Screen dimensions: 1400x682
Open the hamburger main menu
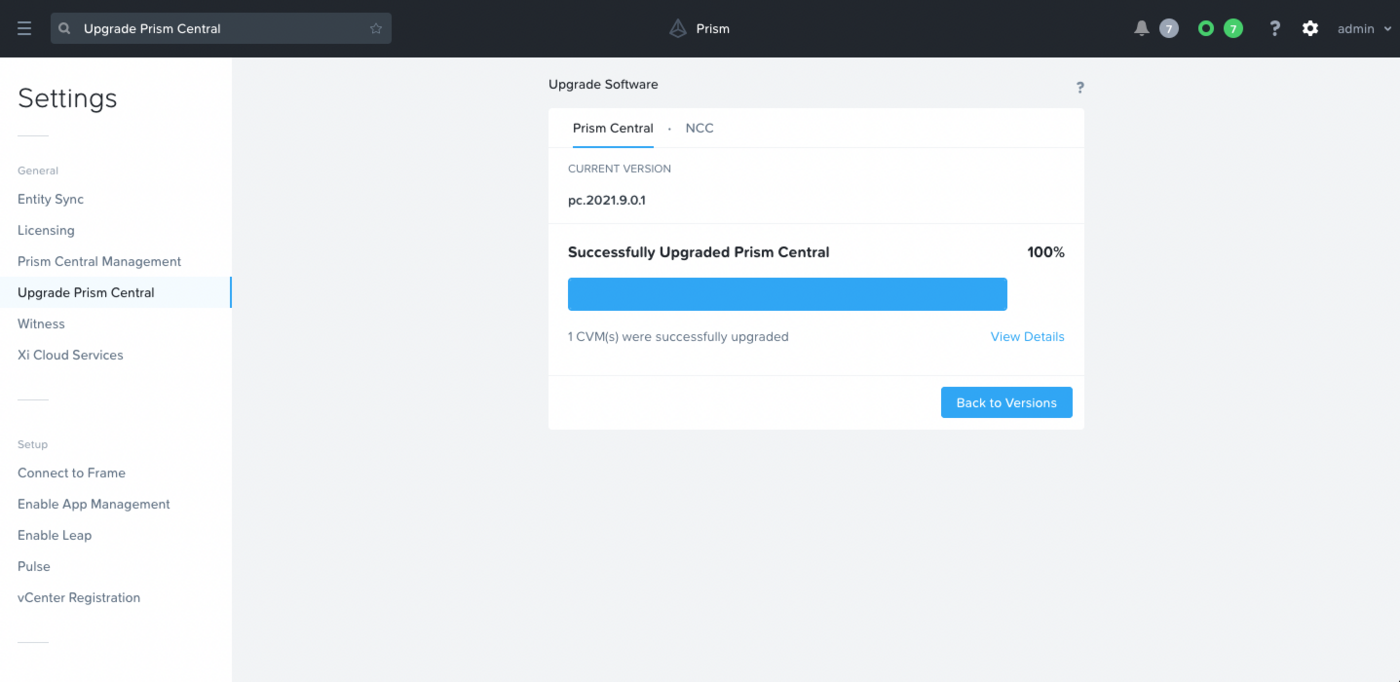coord(24,29)
